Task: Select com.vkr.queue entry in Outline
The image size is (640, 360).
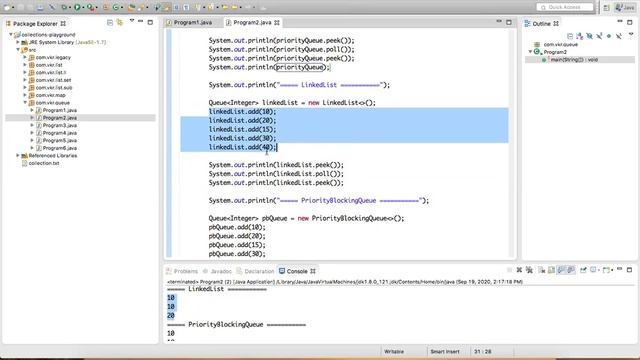Action: coord(560,44)
